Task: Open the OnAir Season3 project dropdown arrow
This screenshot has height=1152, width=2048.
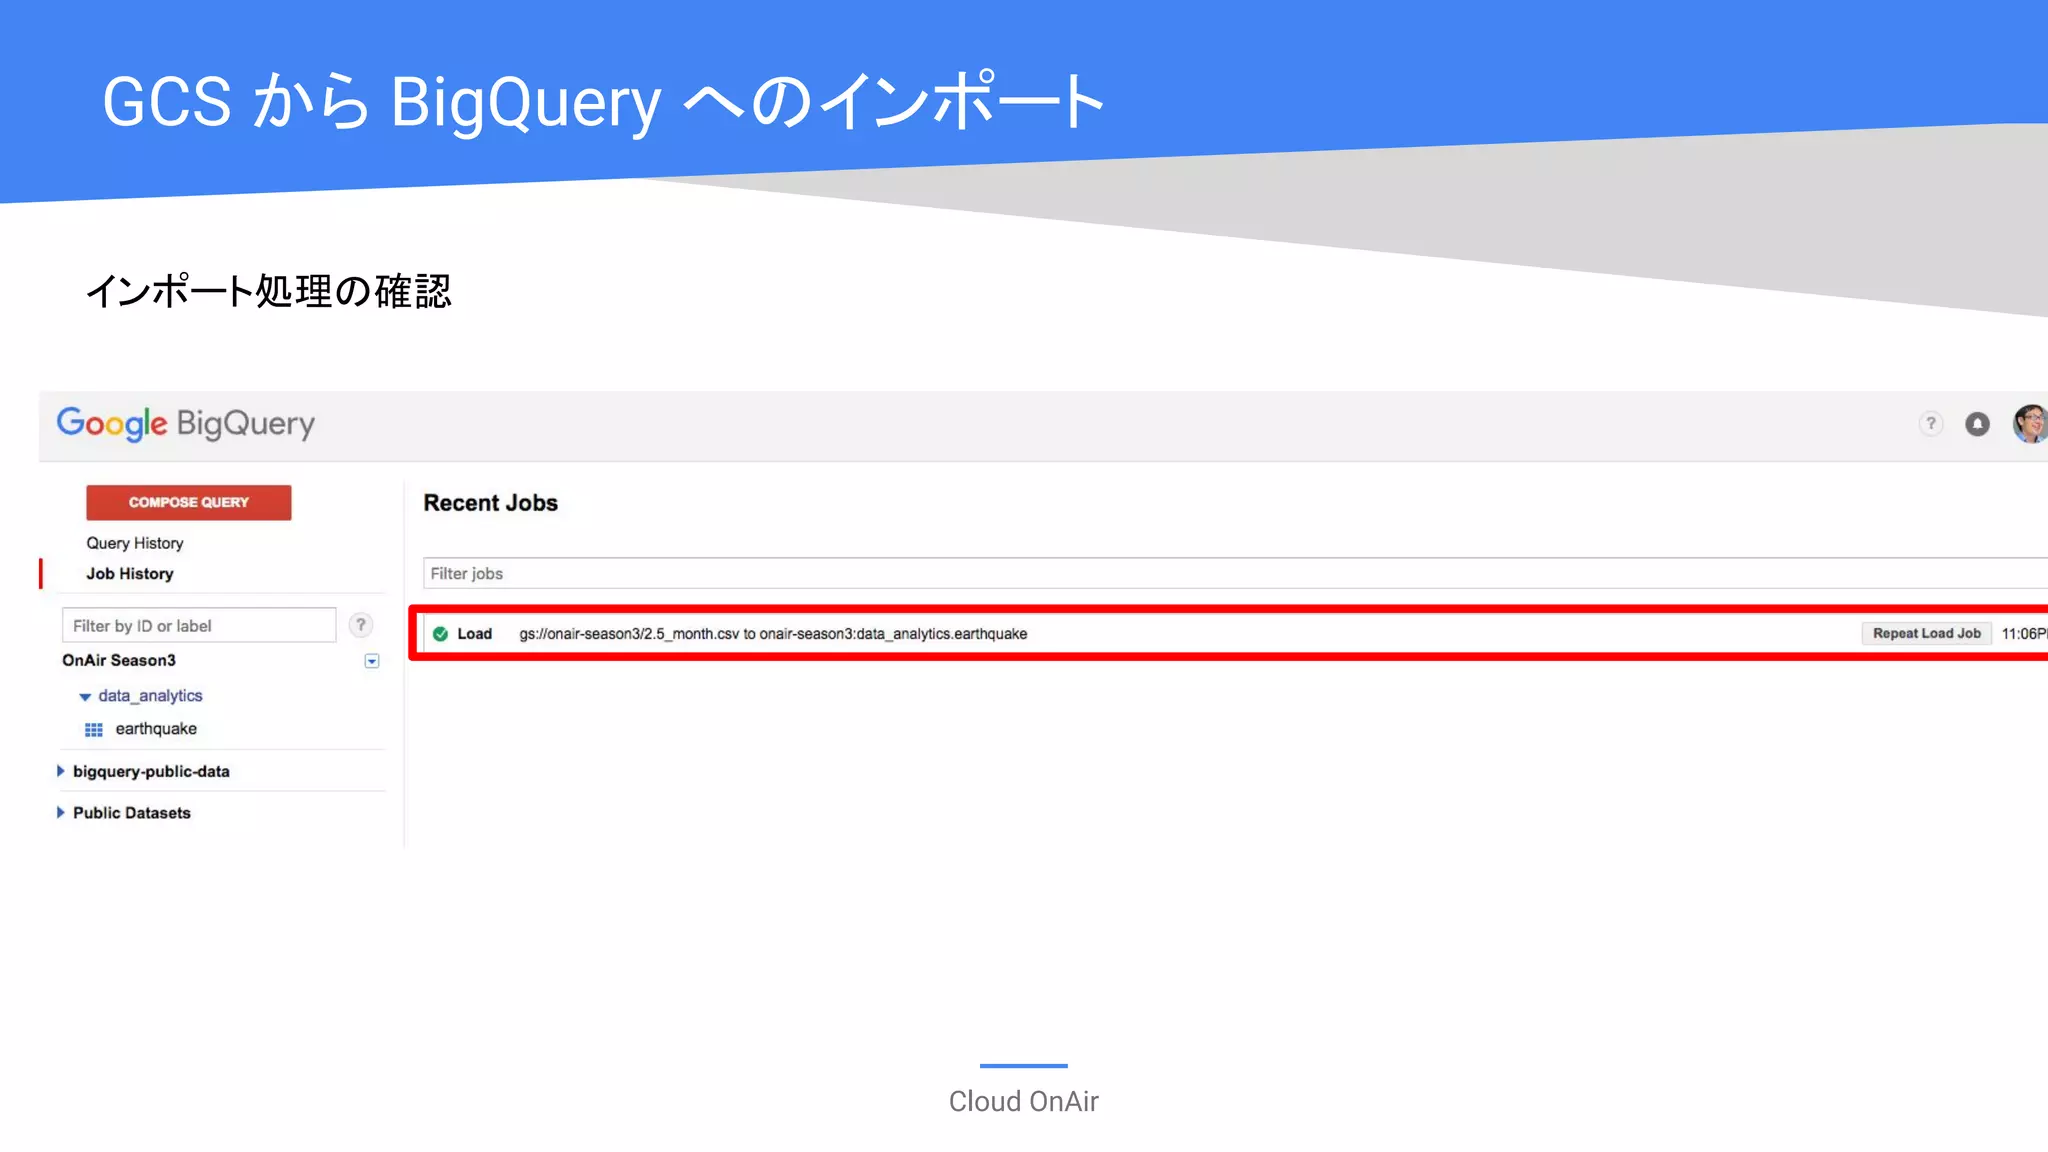Action: click(x=372, y=661)
